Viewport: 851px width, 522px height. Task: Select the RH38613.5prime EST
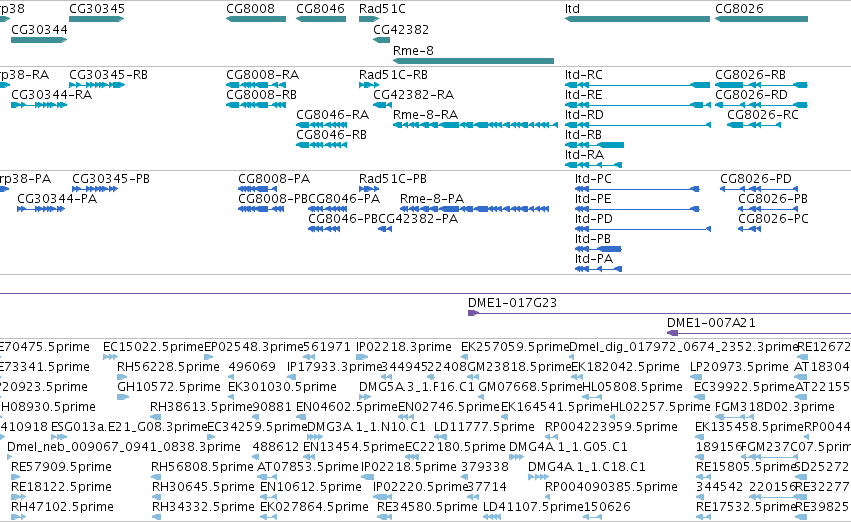click(x=156, y=417)
